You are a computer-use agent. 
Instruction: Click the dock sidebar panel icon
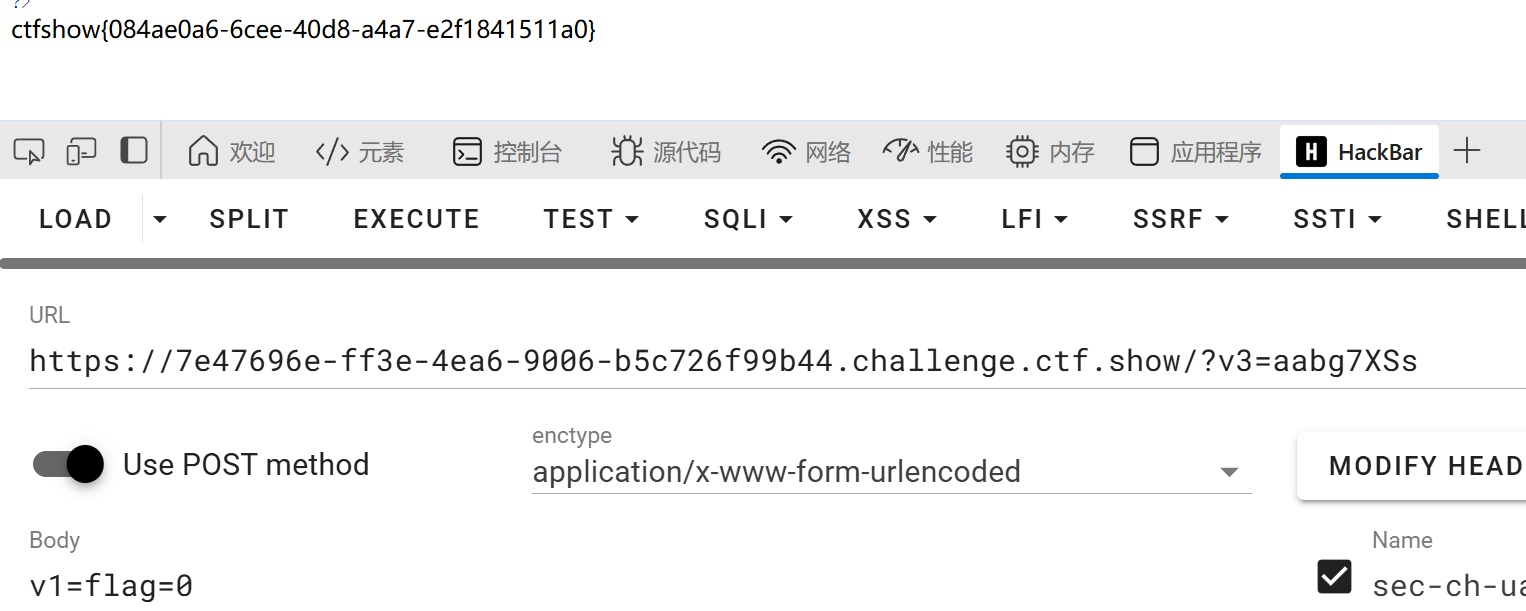133,151
